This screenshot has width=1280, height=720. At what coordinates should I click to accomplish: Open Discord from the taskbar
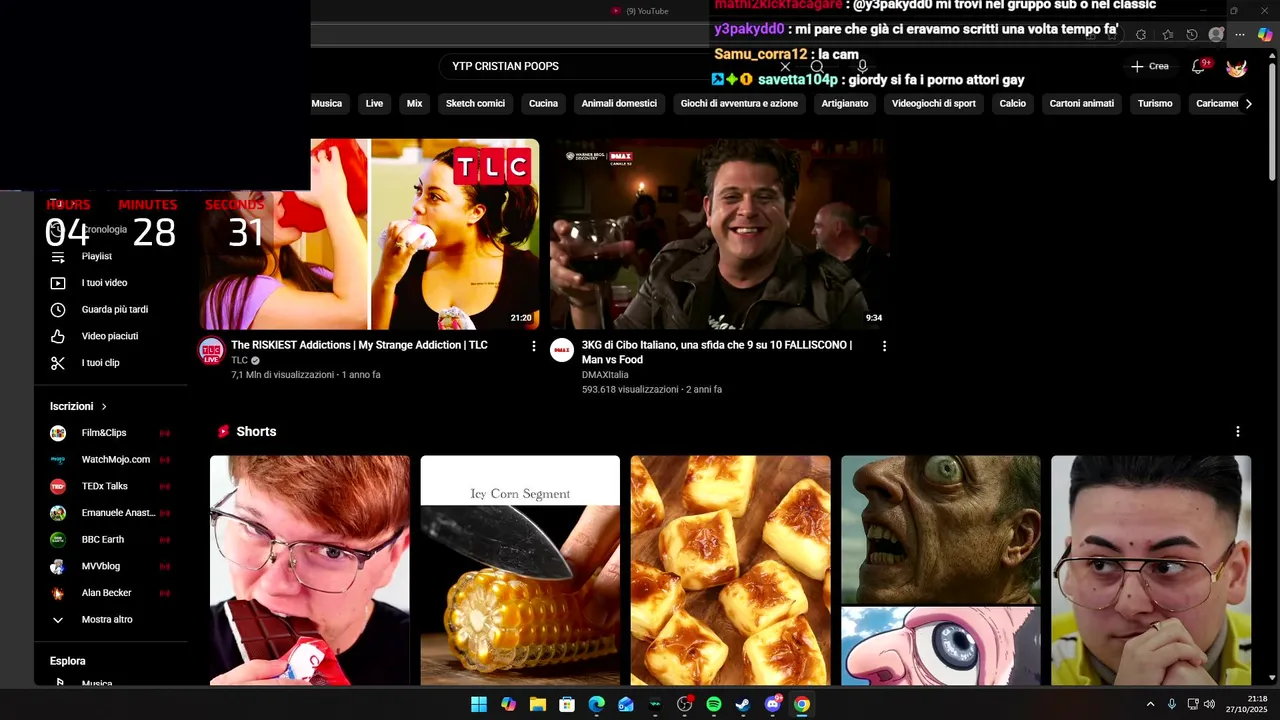click(x=772, y=704)
